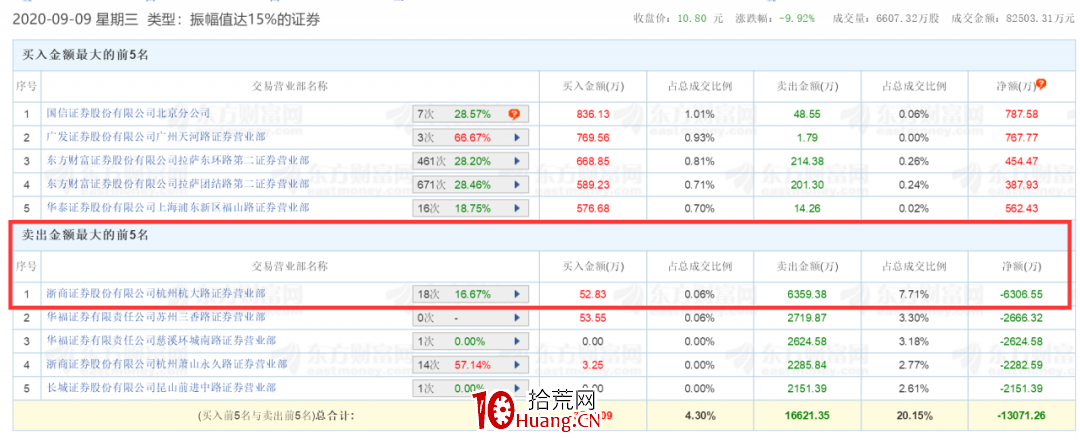Click total net amount -13071.26
This screenshot has width=1080, height=440.
pos(1022,416)
